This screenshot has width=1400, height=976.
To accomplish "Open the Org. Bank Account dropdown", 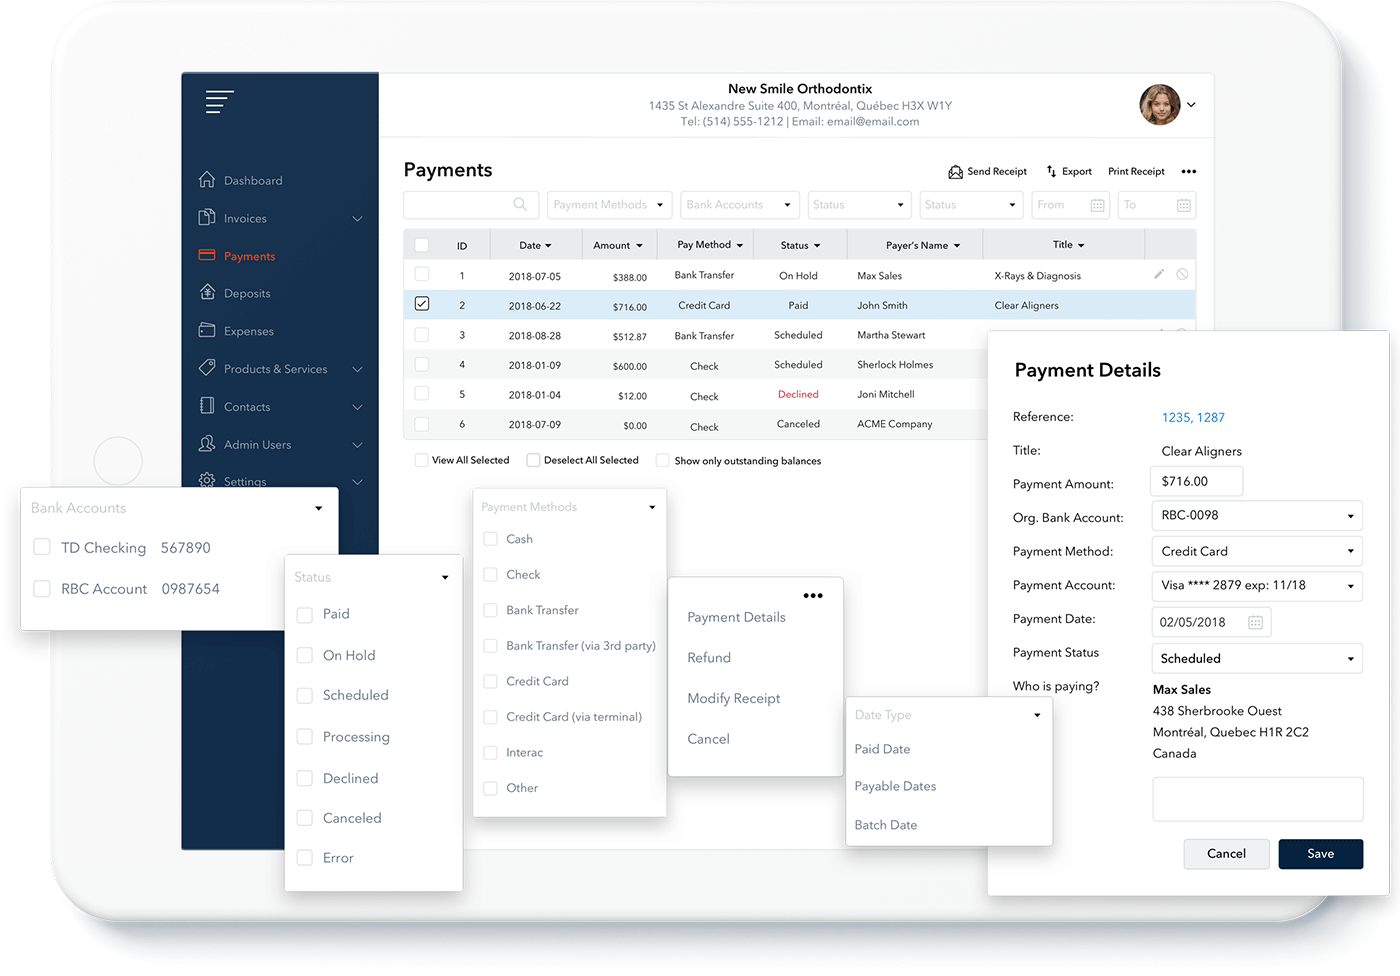I will coord(1256,515).
